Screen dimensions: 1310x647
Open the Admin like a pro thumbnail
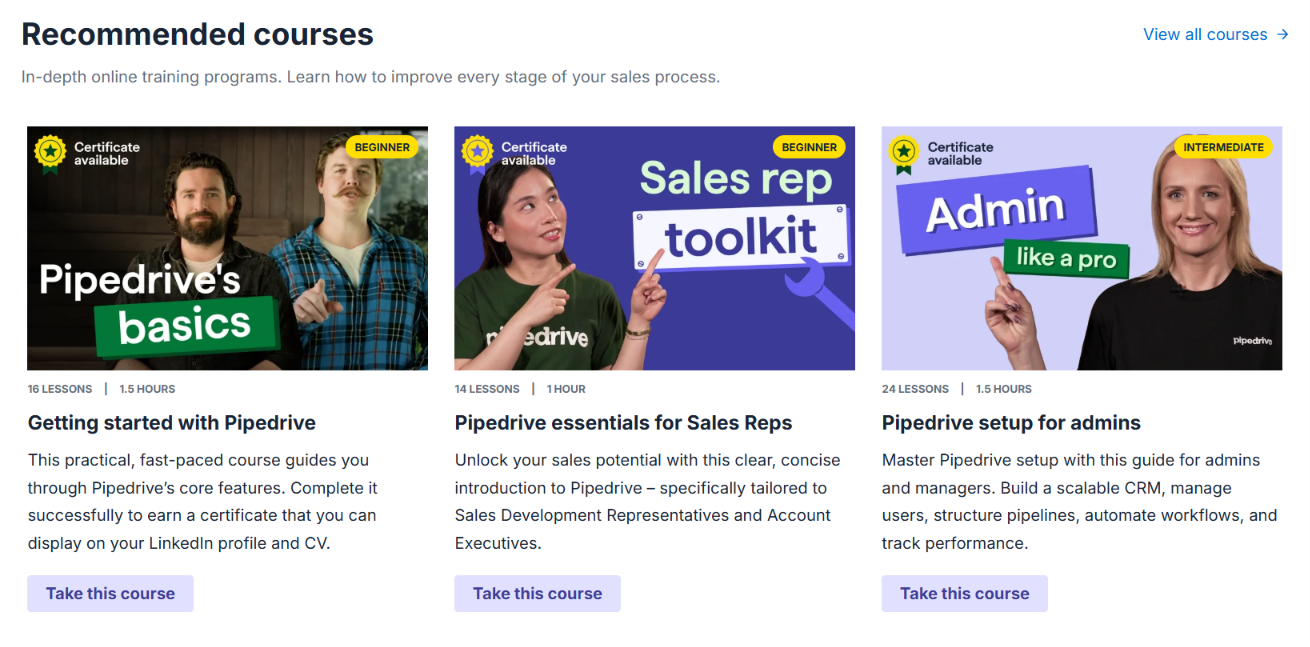point(1081,248)
